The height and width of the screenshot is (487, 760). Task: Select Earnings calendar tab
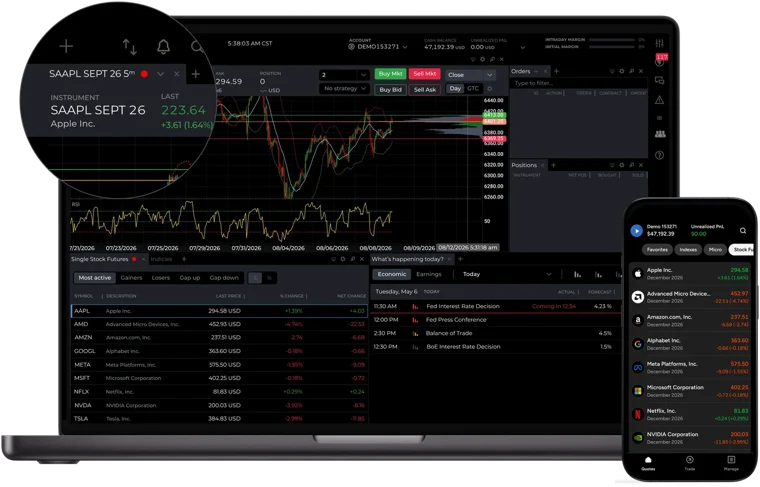(429, 274)
